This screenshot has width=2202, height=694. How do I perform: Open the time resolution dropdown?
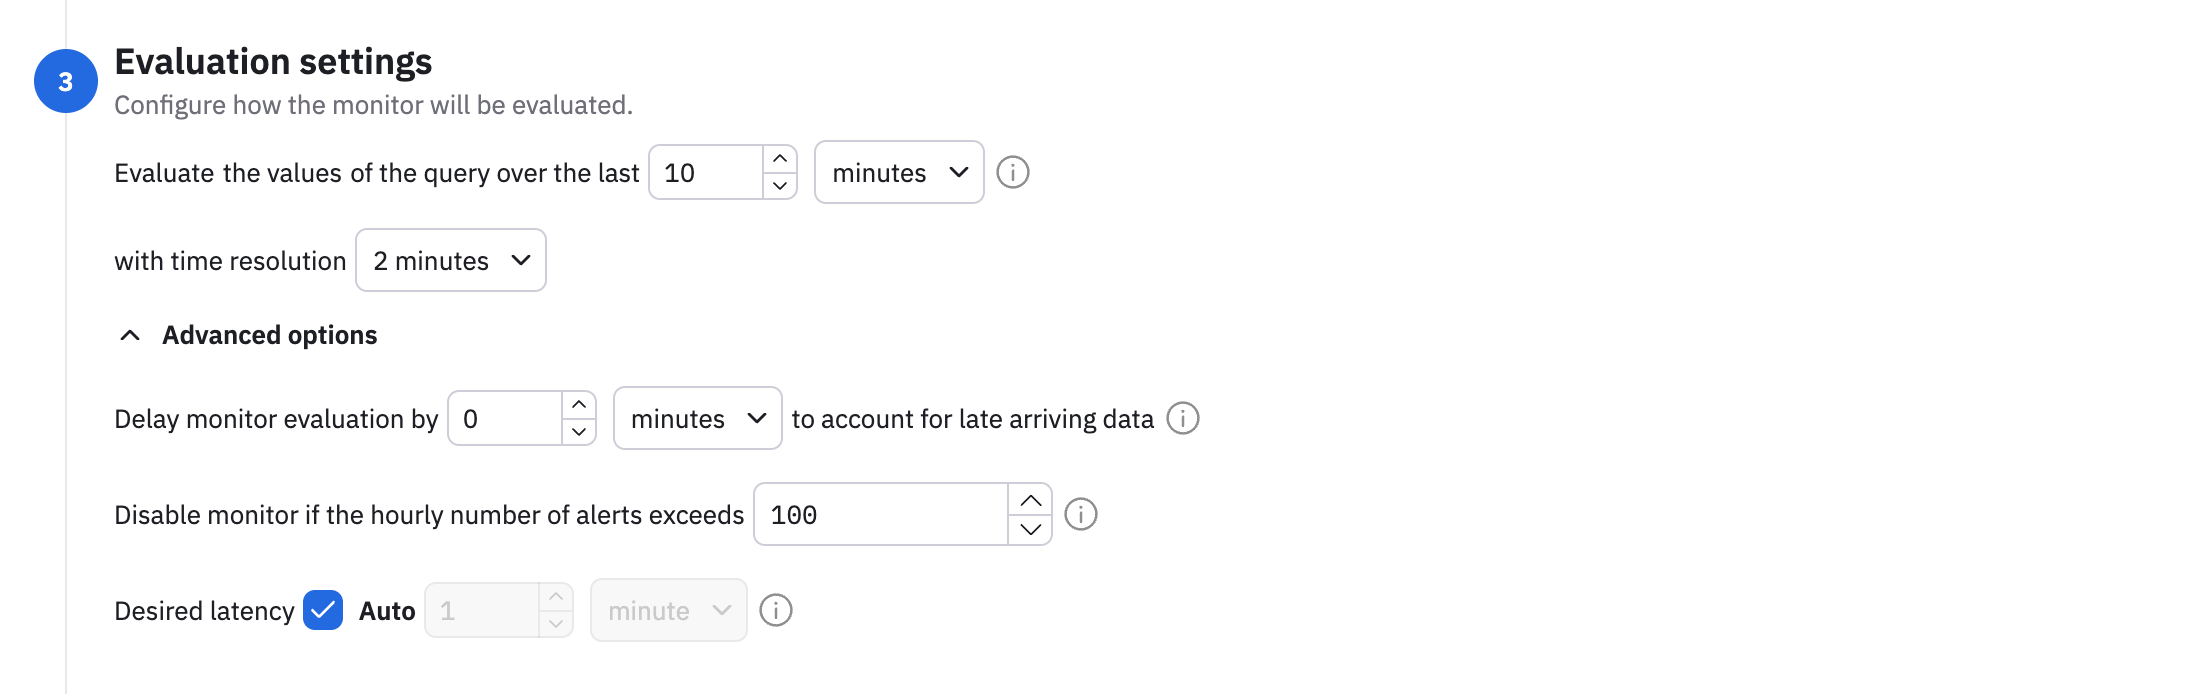tap(451, 261)
